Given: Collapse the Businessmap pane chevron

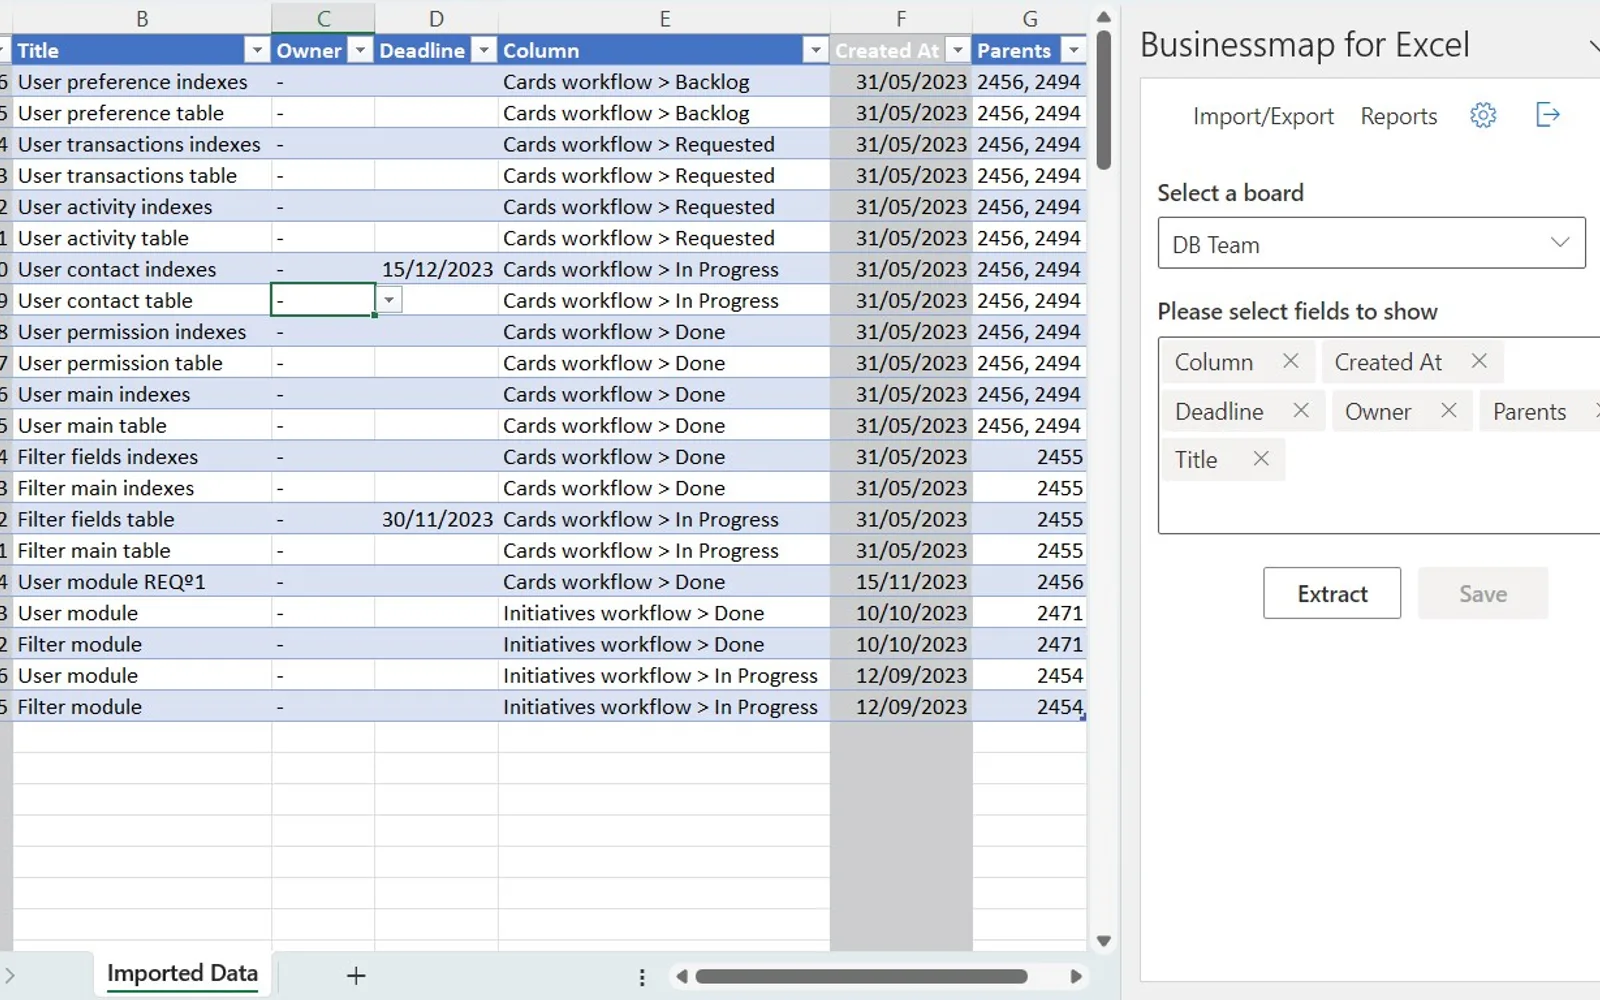Looking at the screenshot, I should click(1594, 45).
